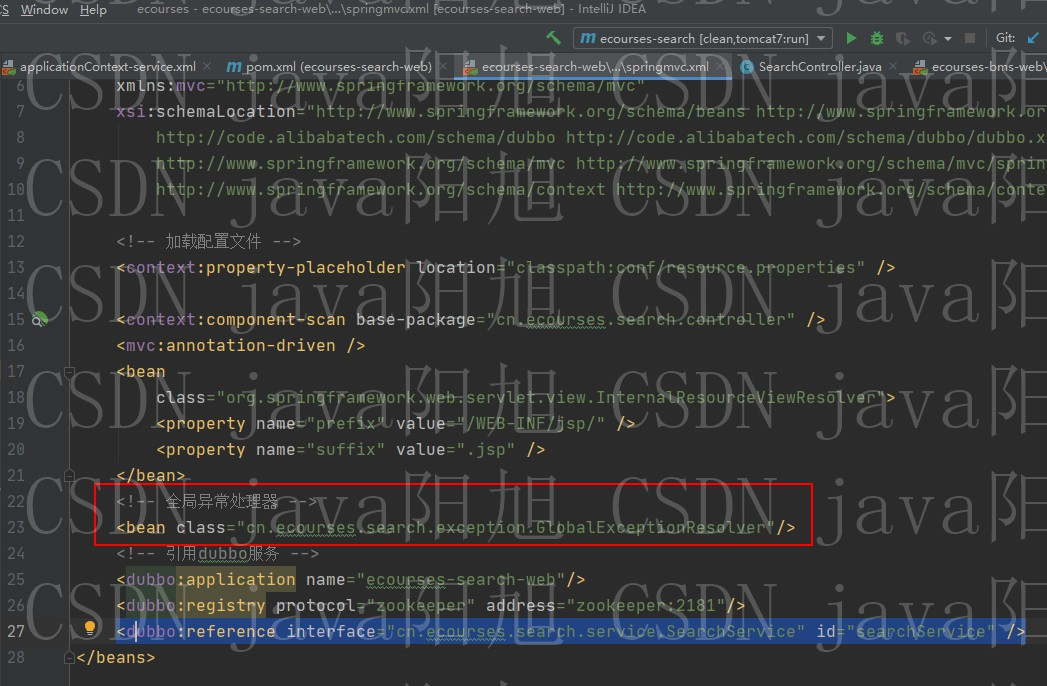Expand the profiler options arrow
Image resolution: width=1047 pixels, height=686 pixels.
(948, 39)
